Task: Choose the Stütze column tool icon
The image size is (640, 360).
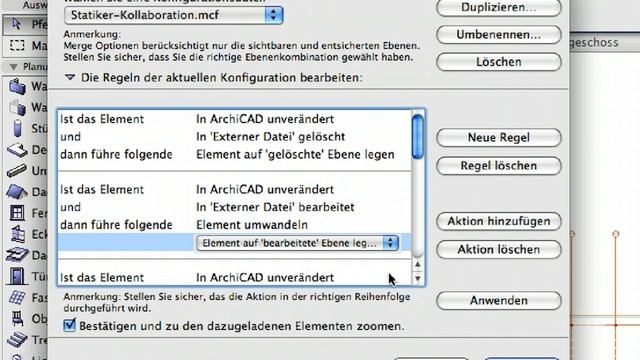Action: pos(17,129)
